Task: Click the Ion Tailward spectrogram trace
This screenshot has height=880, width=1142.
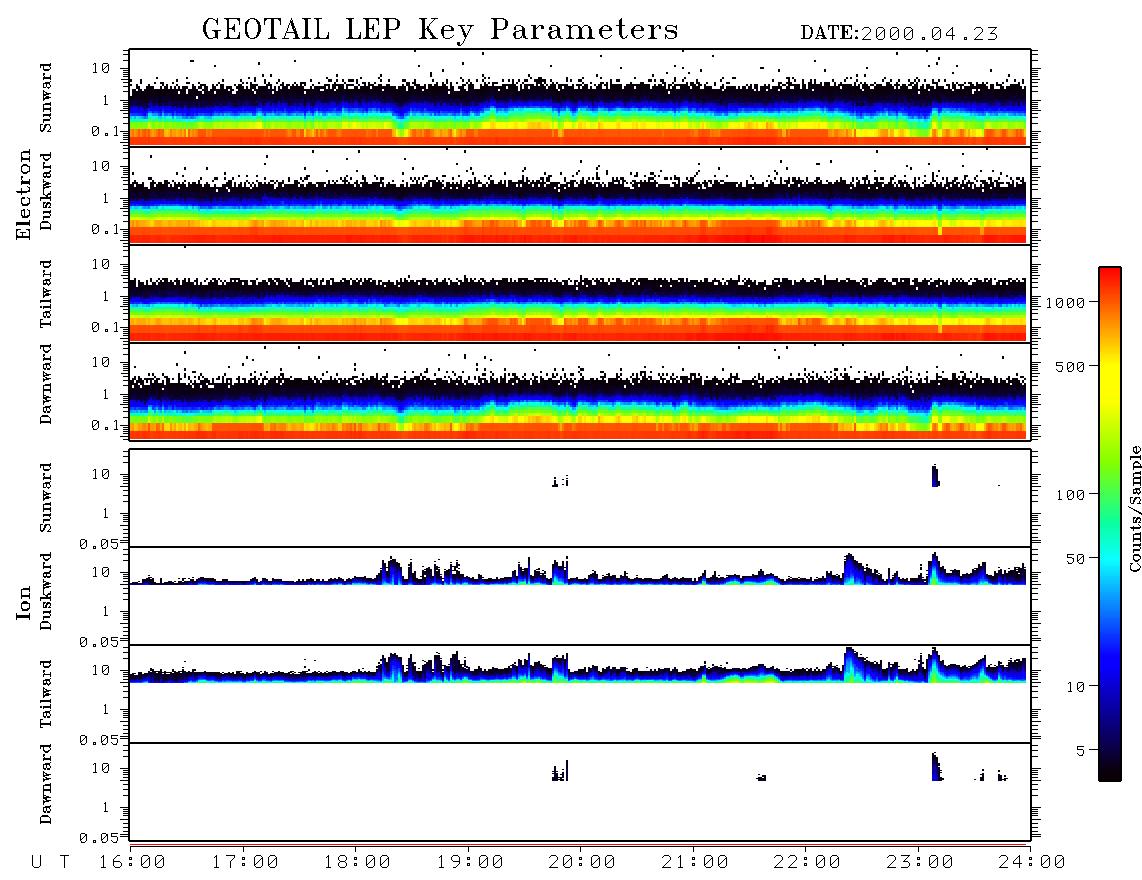Action: [x=578, y=665]
